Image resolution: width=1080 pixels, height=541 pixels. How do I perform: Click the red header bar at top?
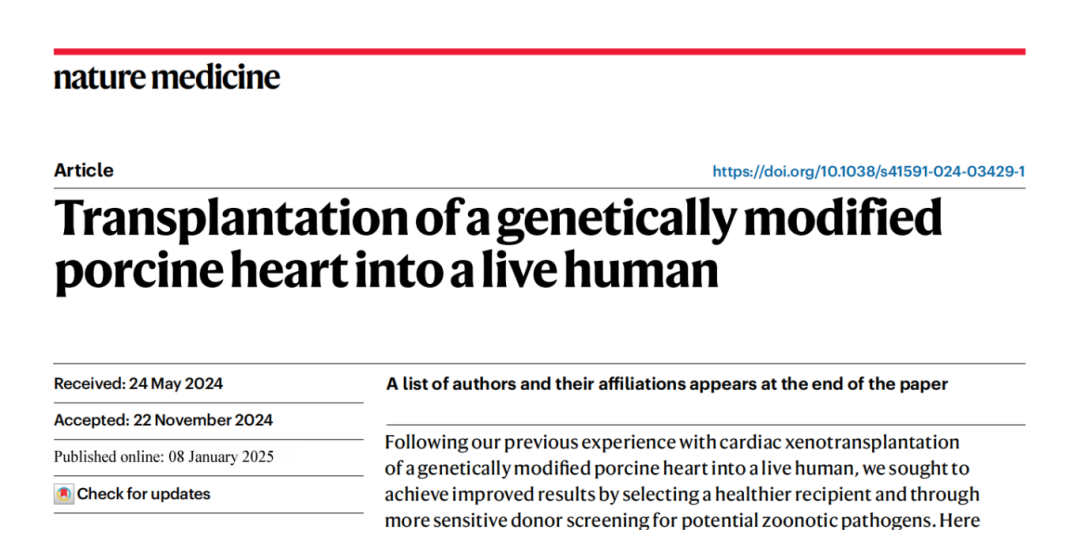click(539, 52)
